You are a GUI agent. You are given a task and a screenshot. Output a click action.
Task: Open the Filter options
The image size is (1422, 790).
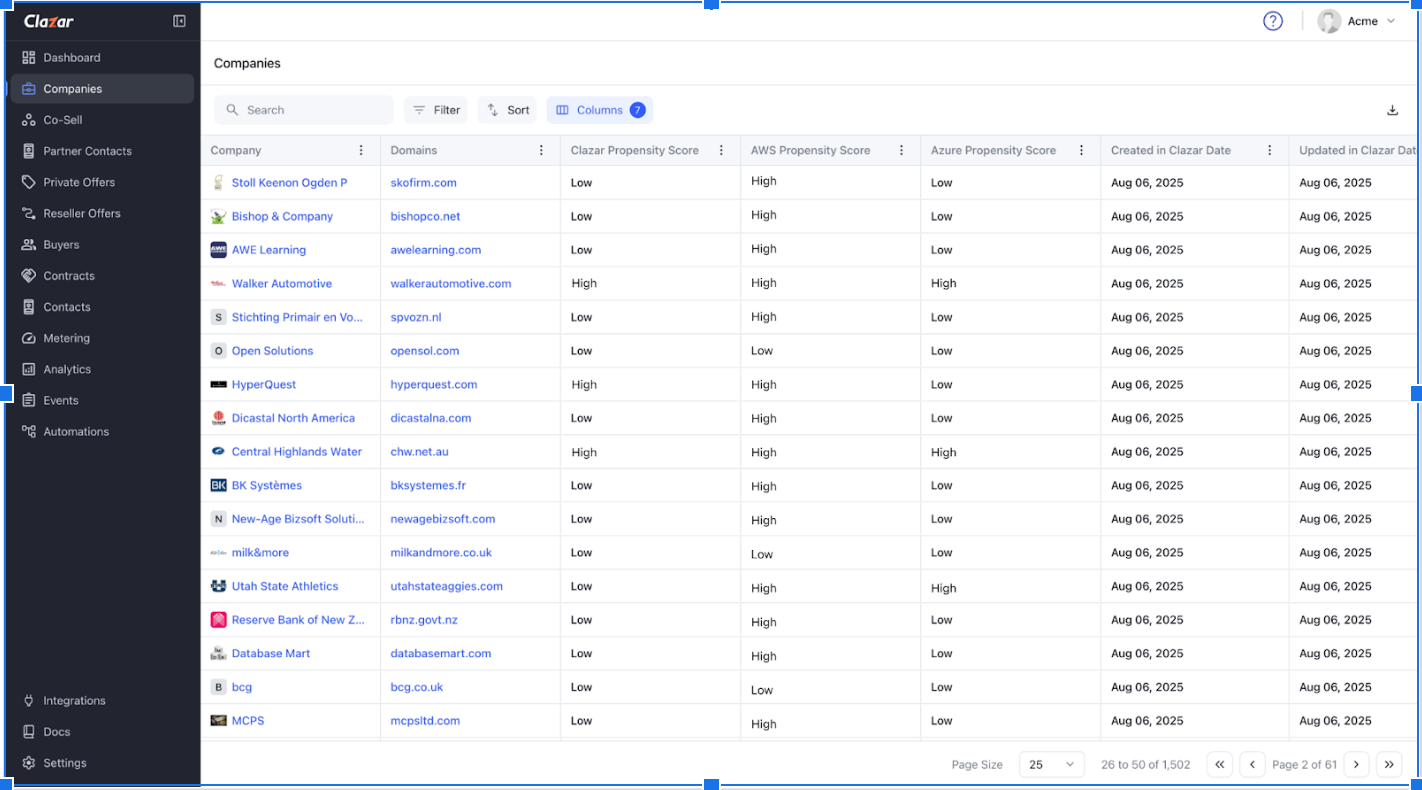click(x=436, y=110)
